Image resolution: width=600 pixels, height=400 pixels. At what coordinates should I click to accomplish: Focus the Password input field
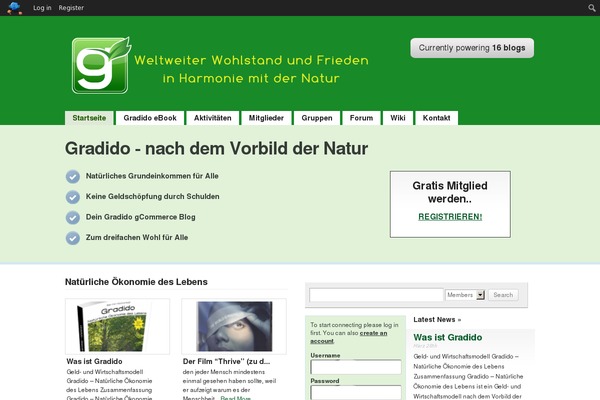(356, 392)
